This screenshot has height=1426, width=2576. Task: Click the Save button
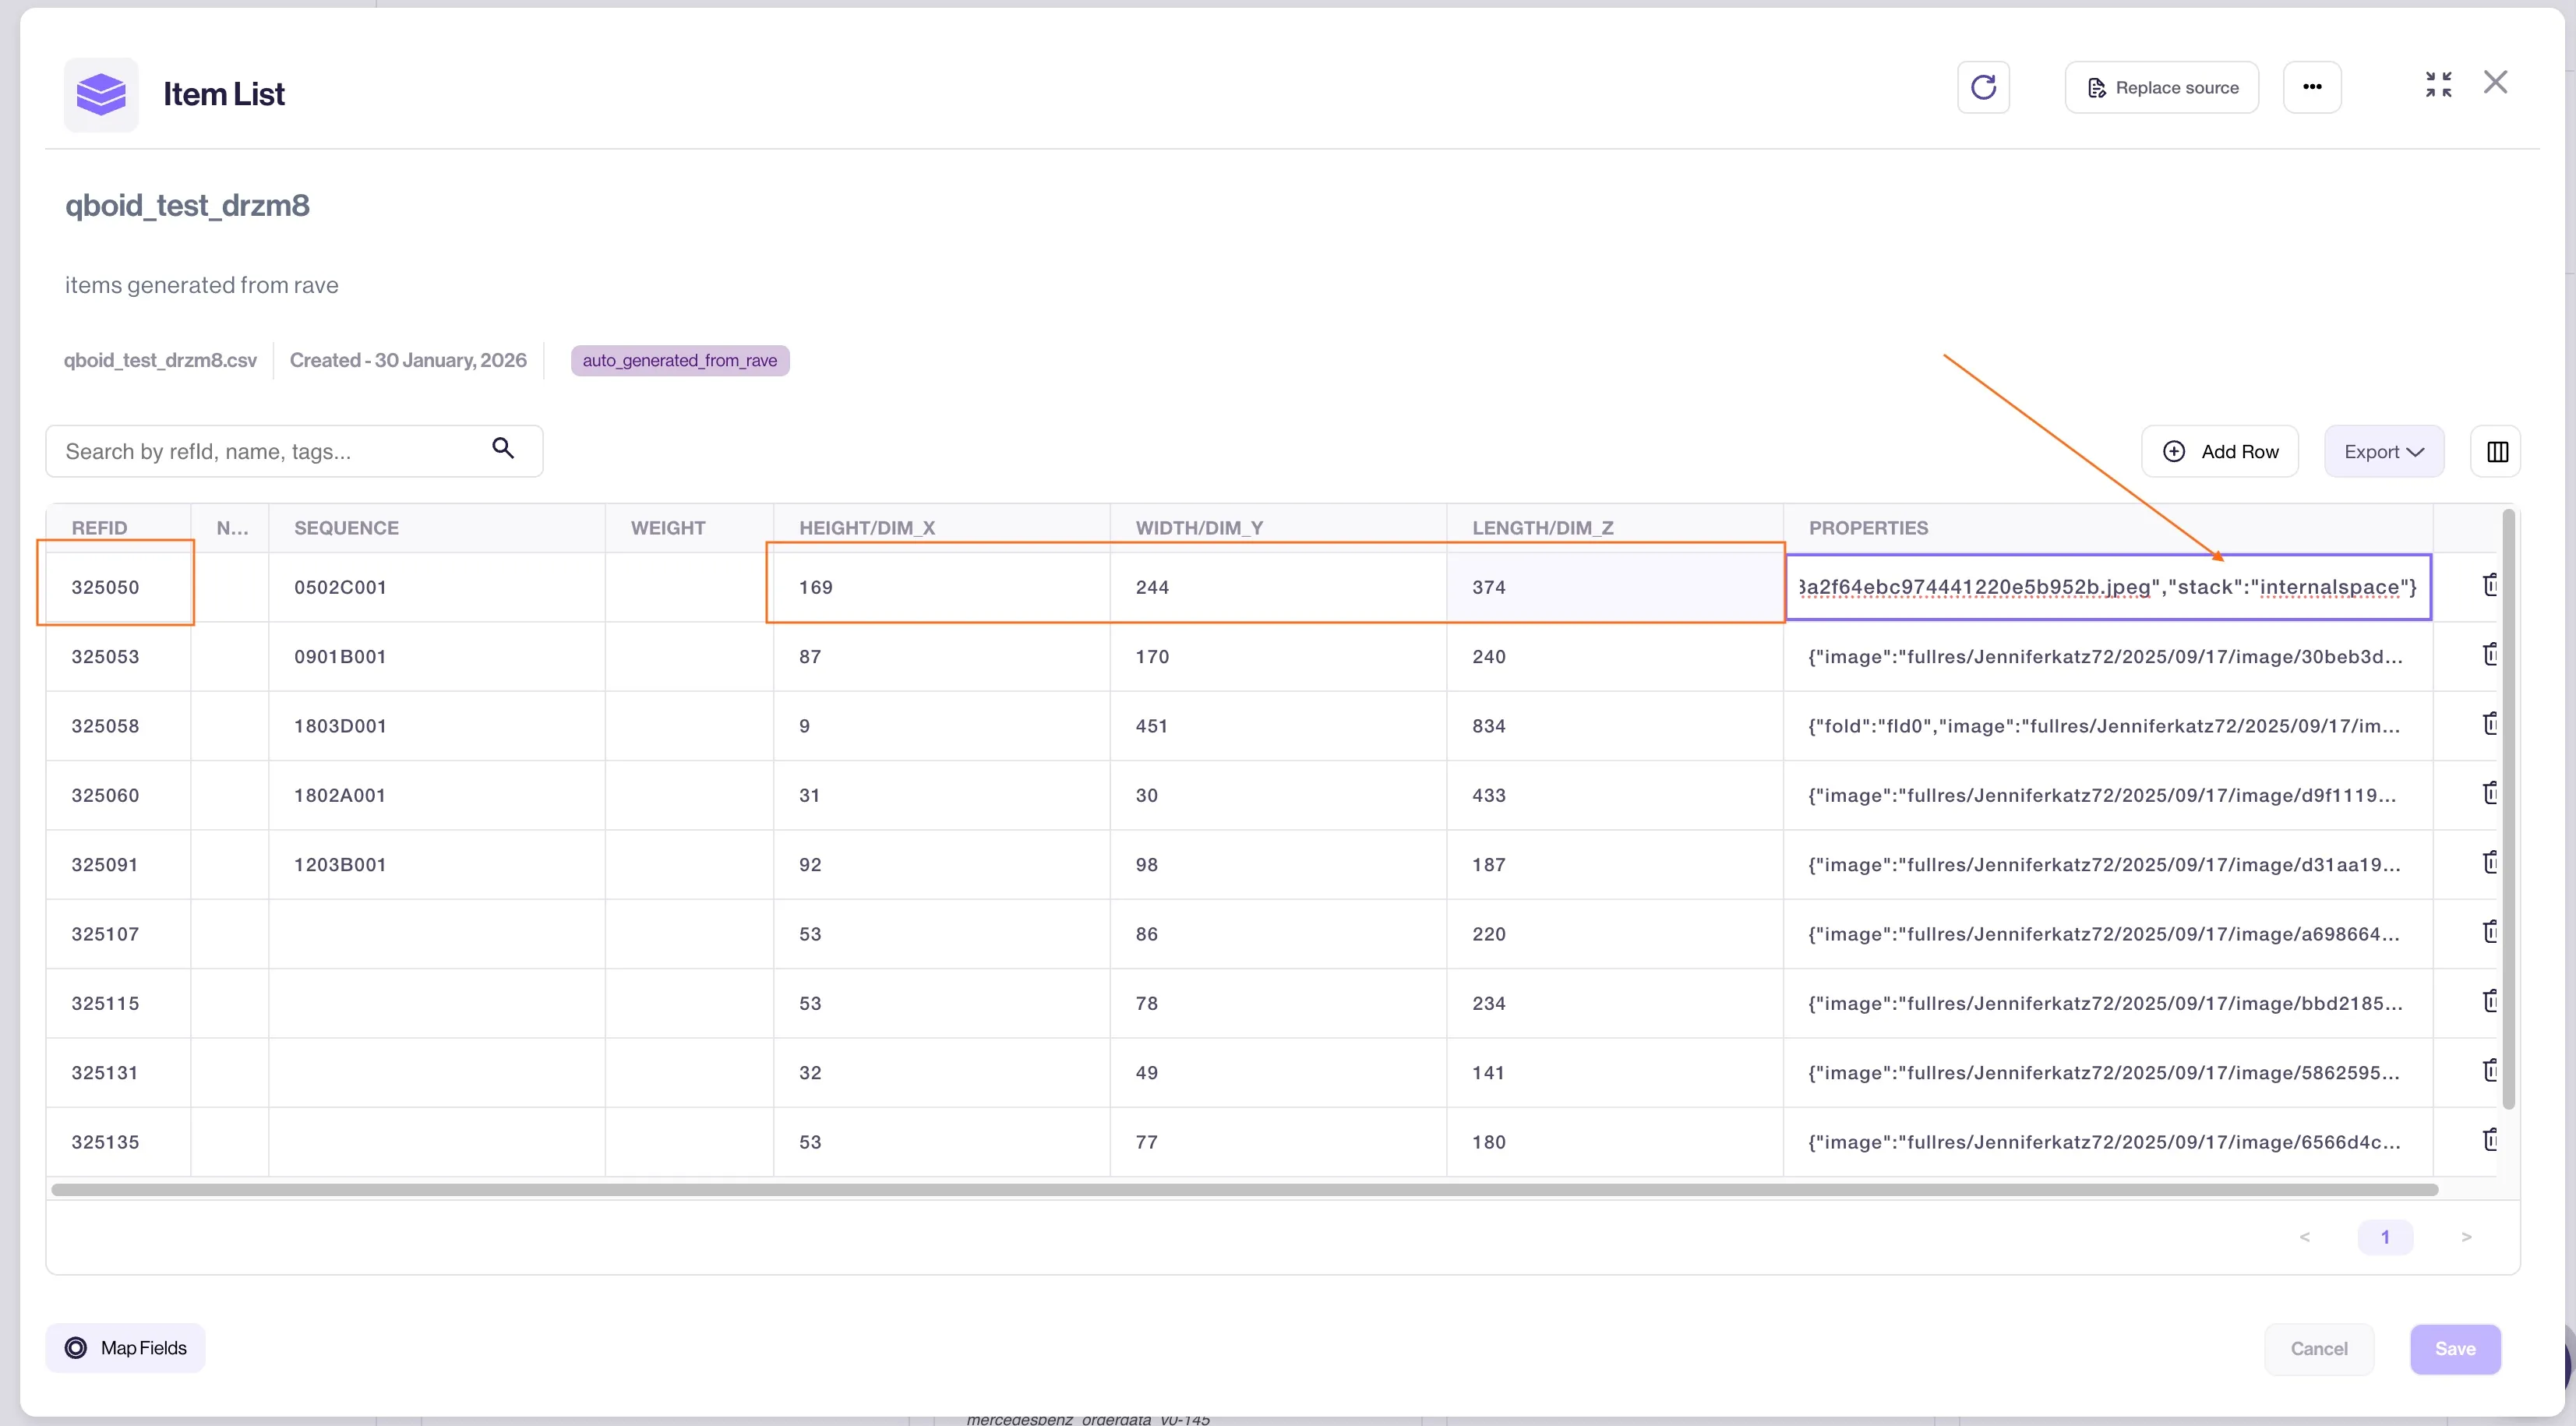pyautogui.click(x=2455, y=1349)
